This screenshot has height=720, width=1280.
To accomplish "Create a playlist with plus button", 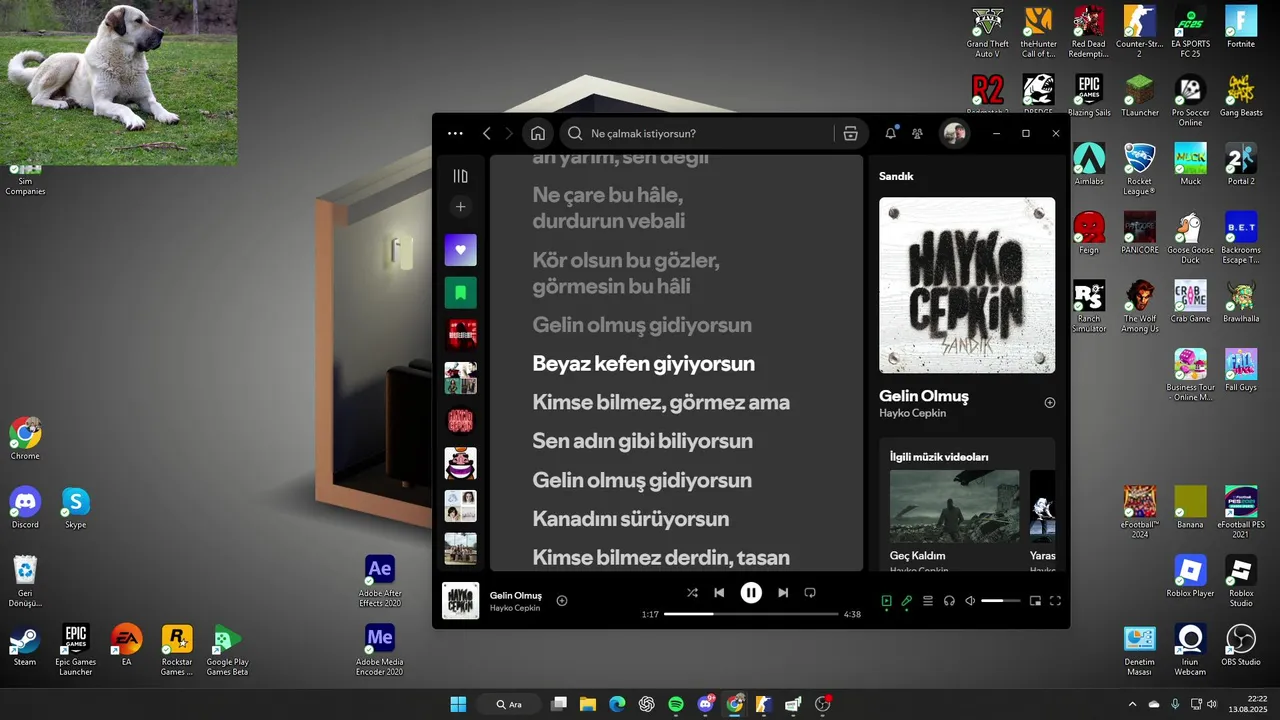I will coord(460,207).
